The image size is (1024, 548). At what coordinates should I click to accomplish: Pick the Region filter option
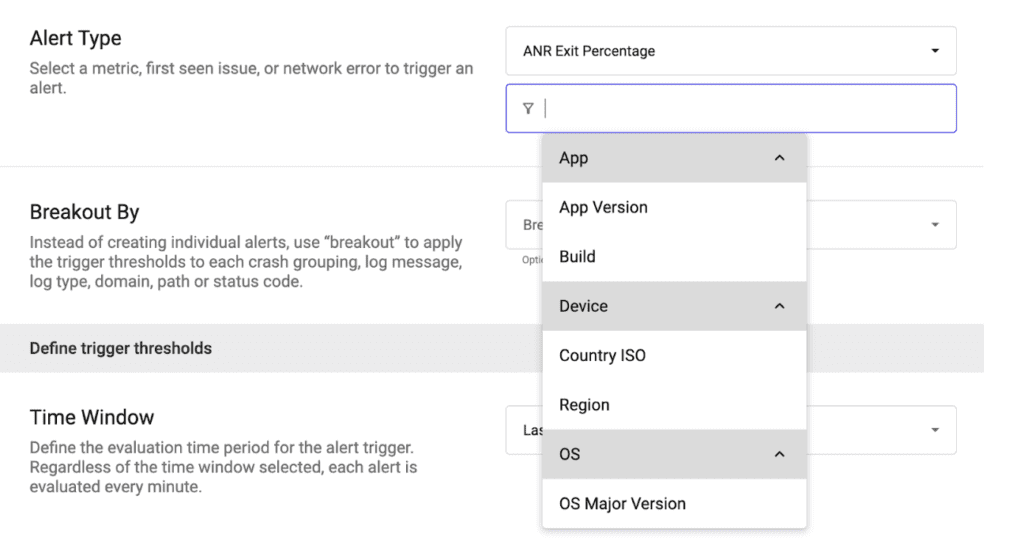[x=584, y=405]
